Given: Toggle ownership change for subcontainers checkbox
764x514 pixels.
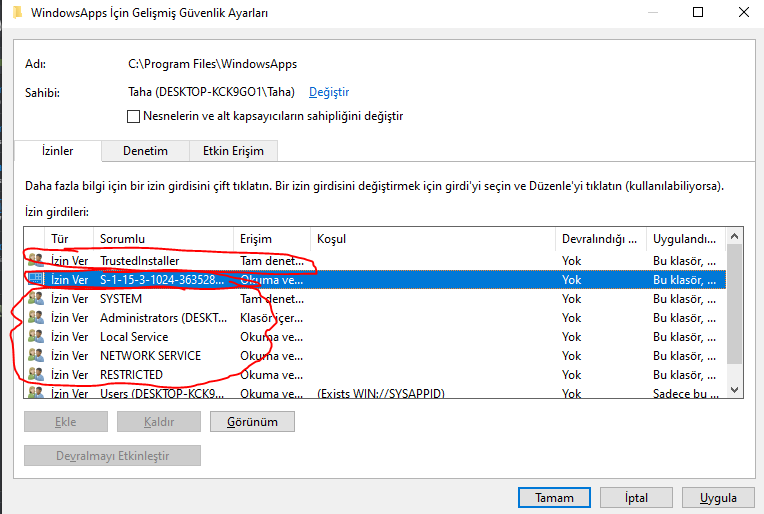Looking at the screenshot, I should [133, 116].
